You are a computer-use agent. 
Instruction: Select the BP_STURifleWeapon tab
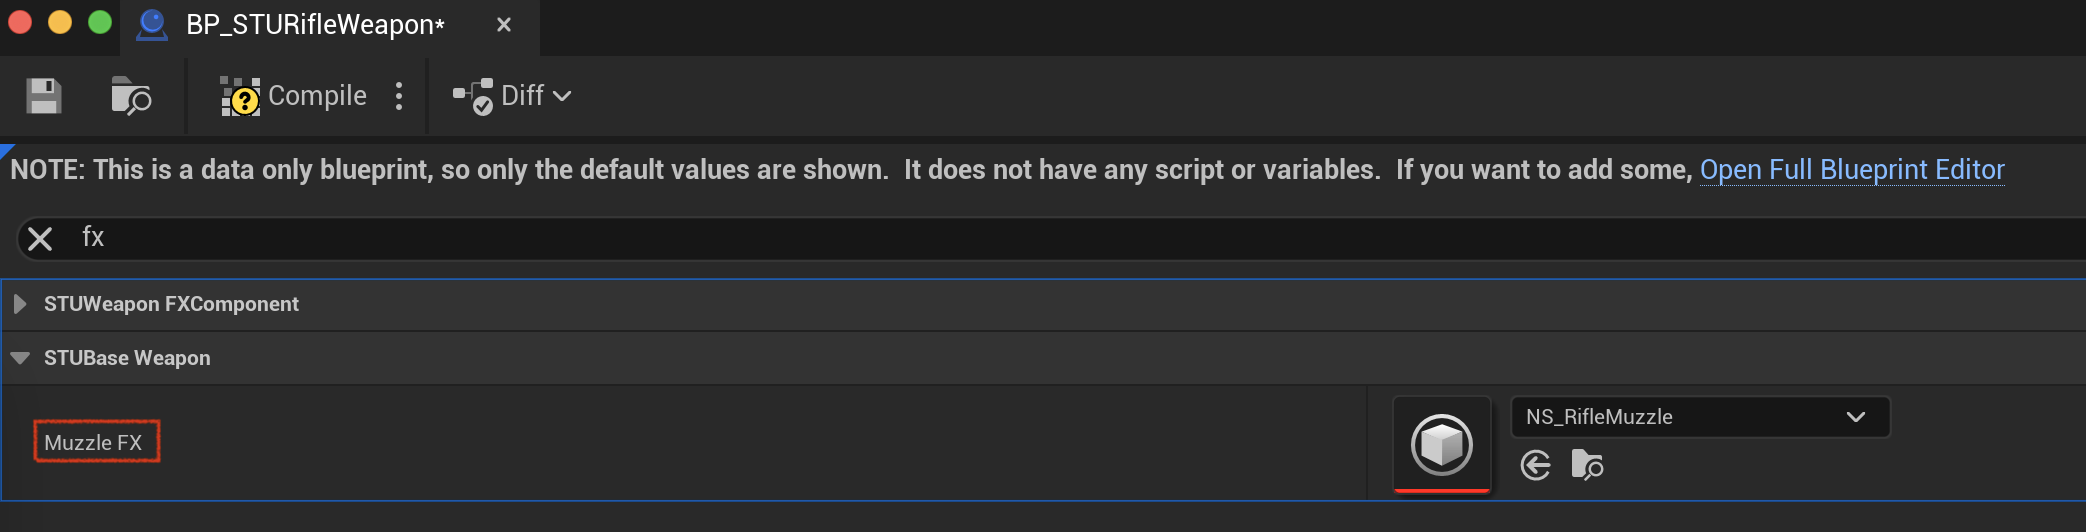point(315,24)
